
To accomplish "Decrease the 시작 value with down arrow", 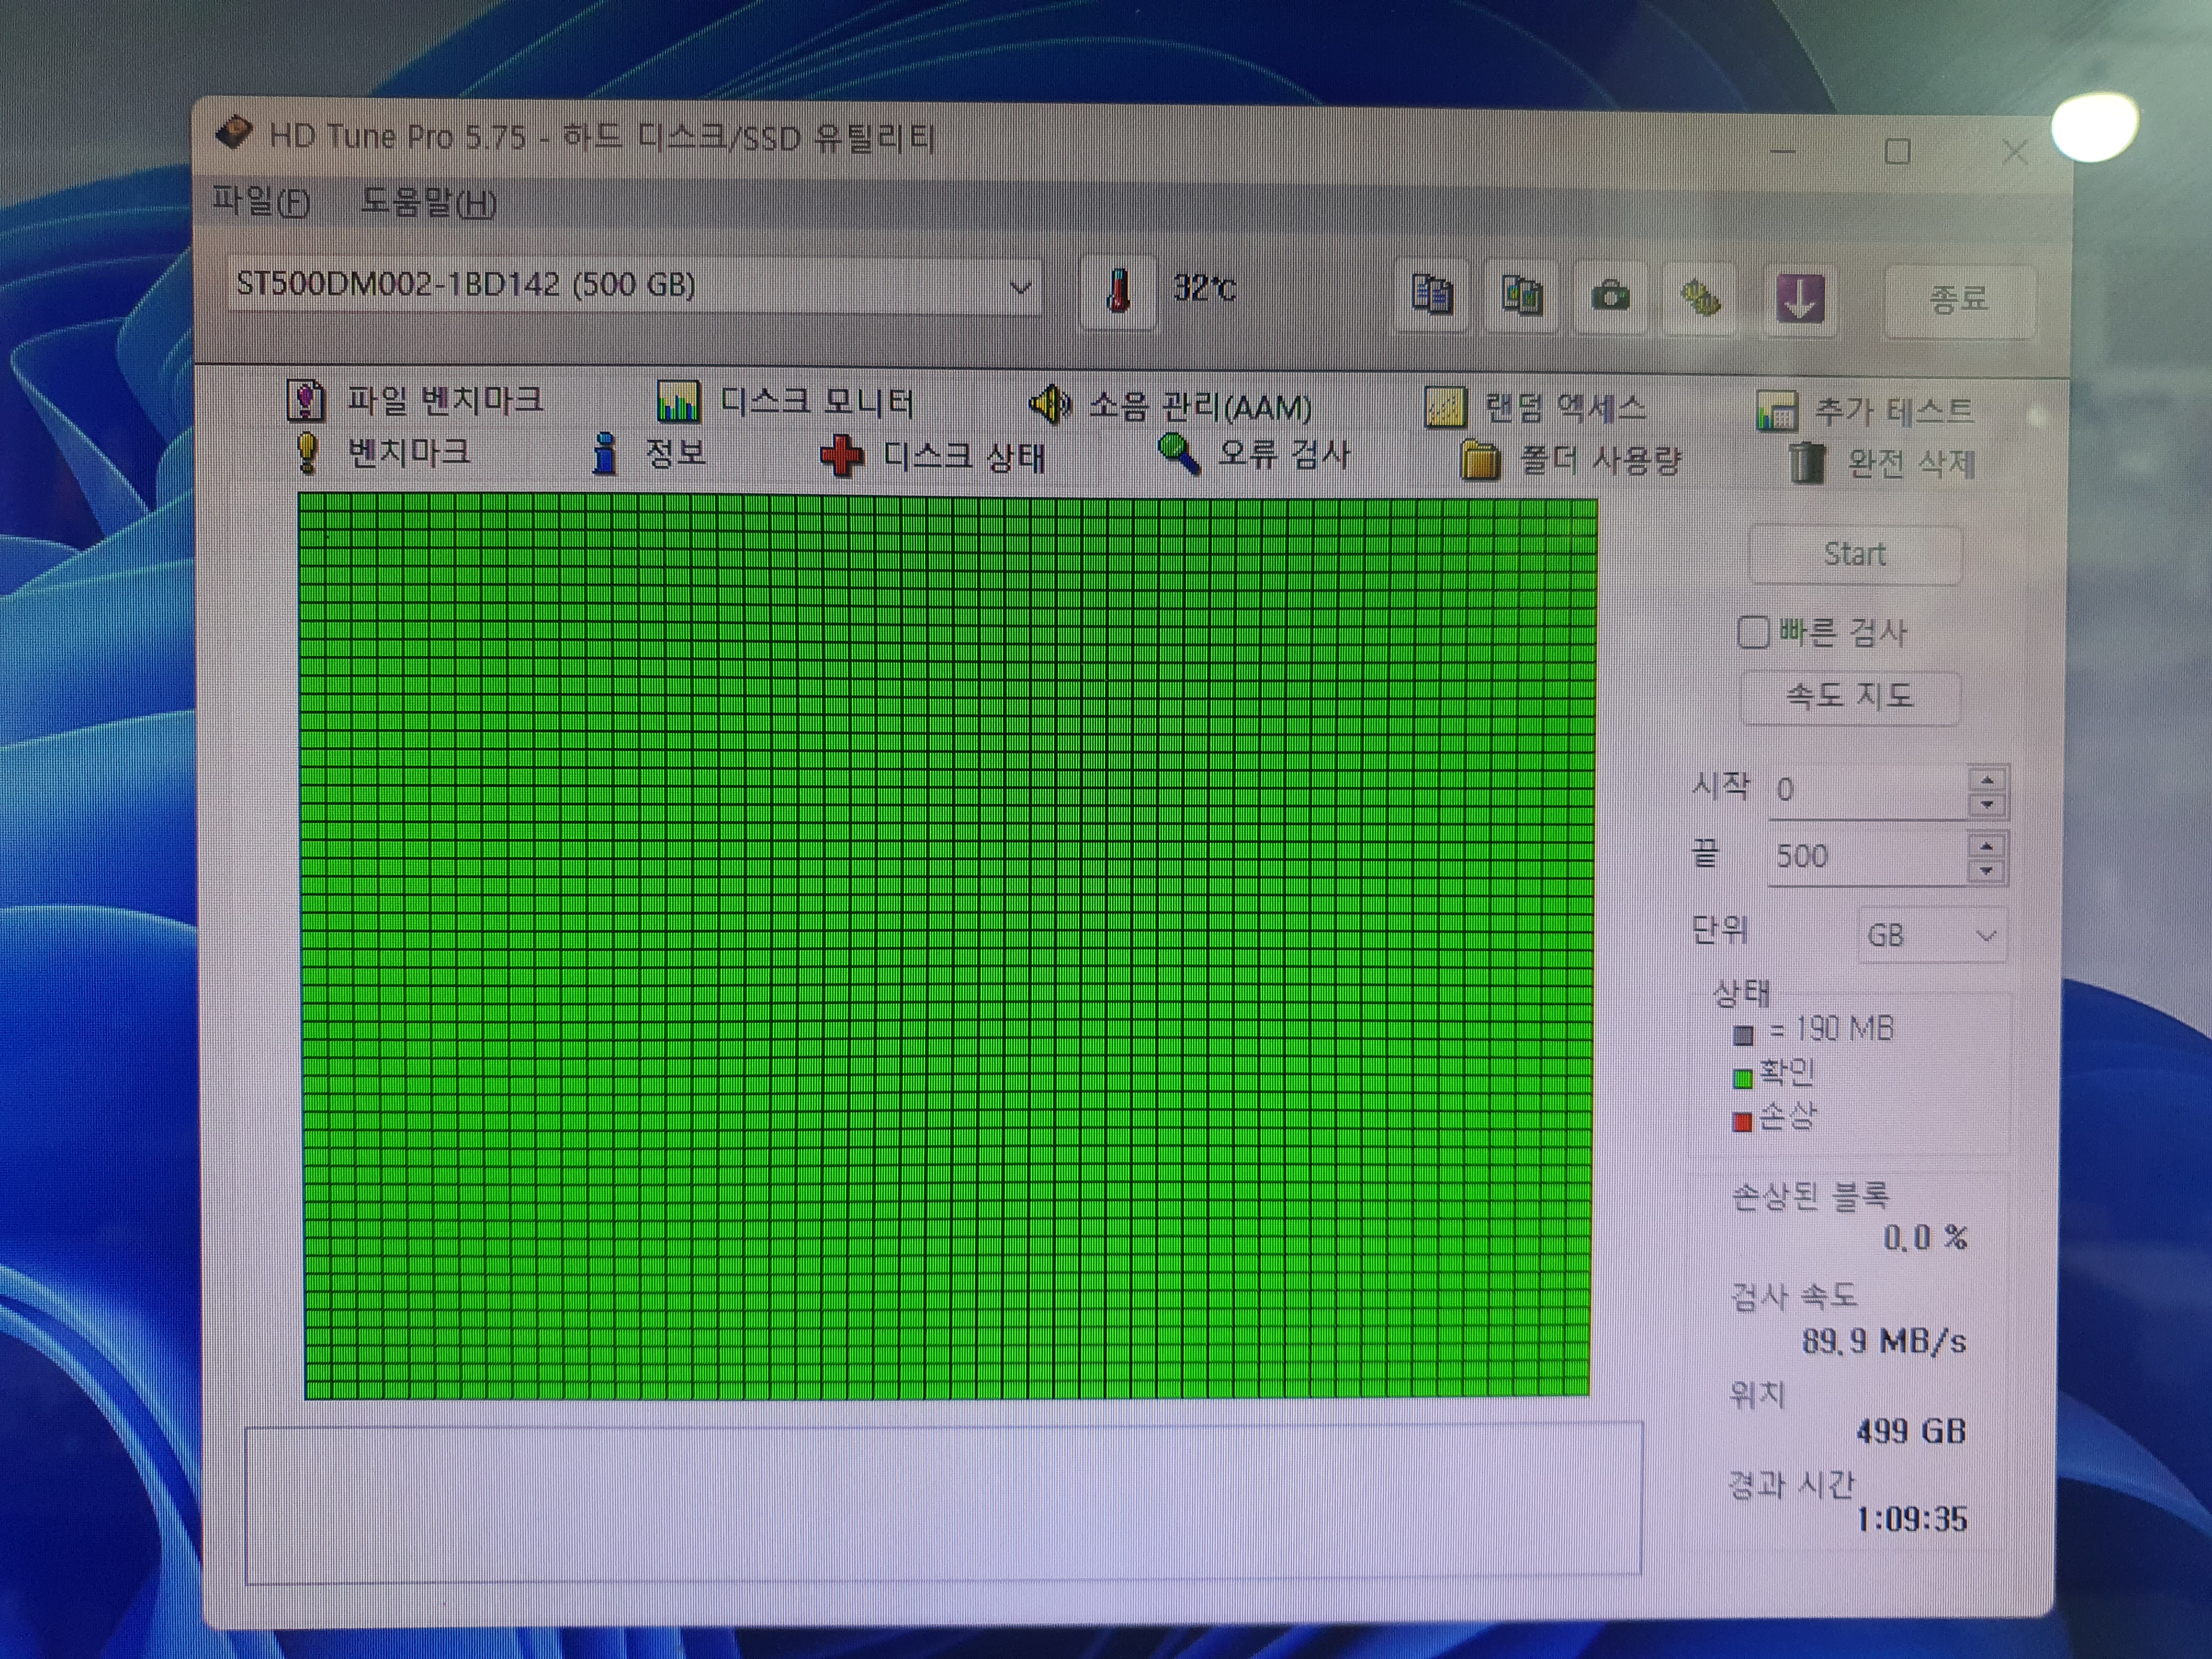I will 1987,804.
